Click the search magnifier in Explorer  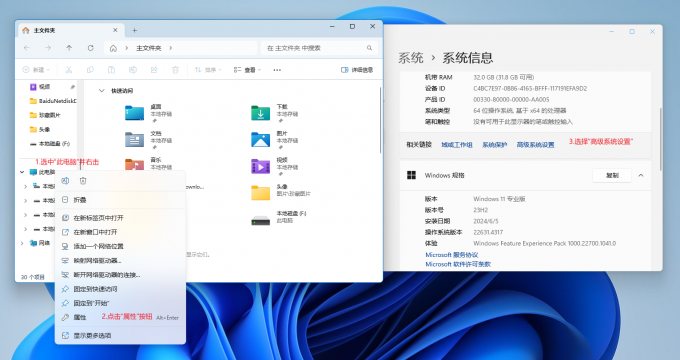(x=369, y=48)
